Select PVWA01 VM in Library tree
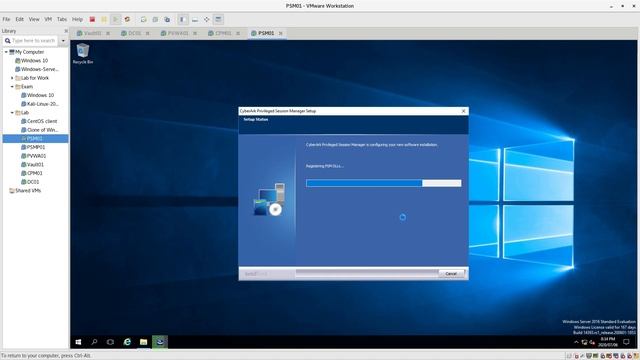 (33, 156)
